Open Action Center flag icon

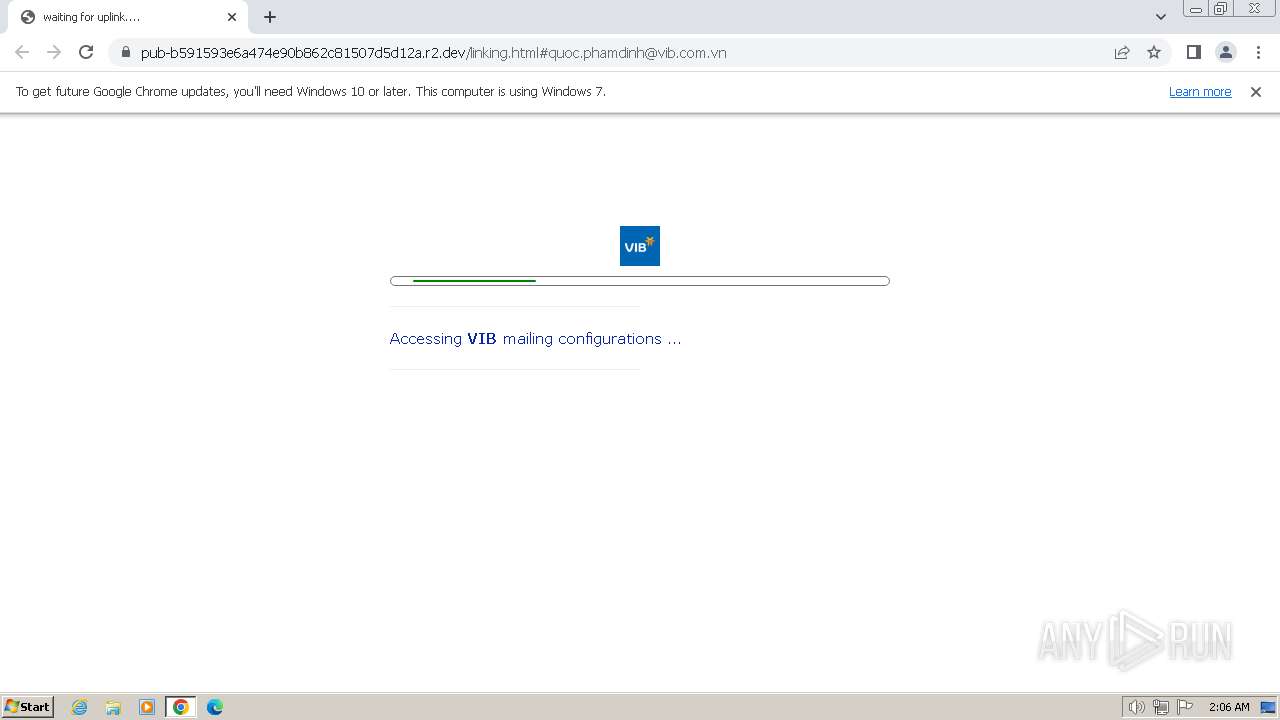pos(1186,707)
